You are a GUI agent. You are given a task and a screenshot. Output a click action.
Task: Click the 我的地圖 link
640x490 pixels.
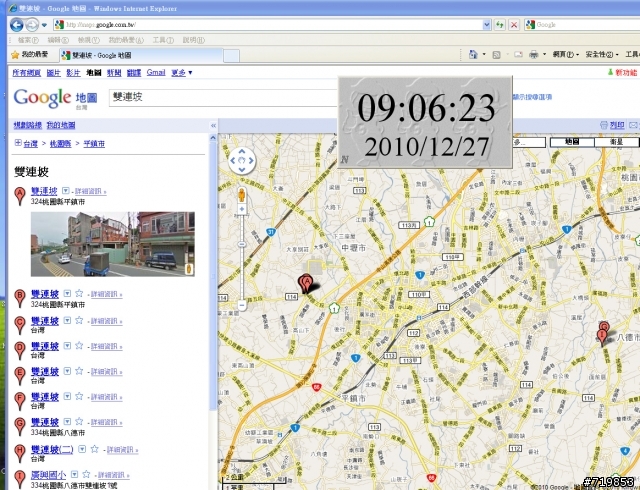61,125
